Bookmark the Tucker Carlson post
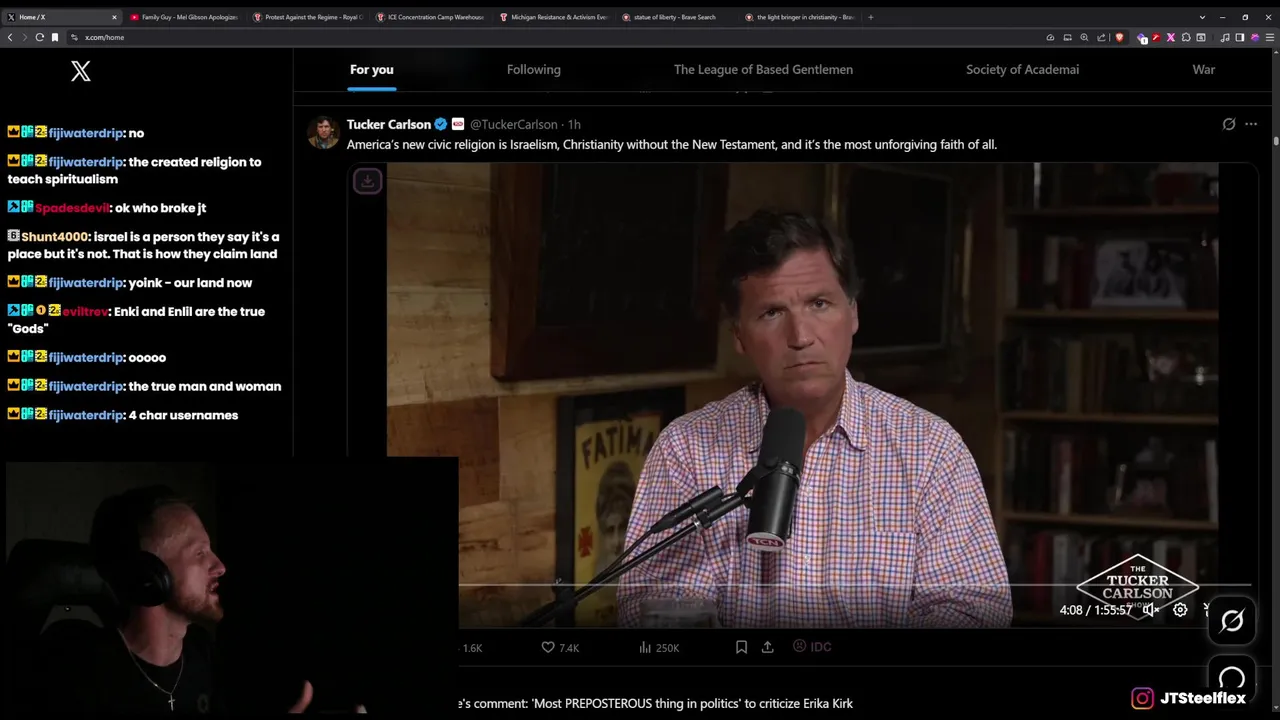This screenshot has height=720, width=1280. pos(741,648)
